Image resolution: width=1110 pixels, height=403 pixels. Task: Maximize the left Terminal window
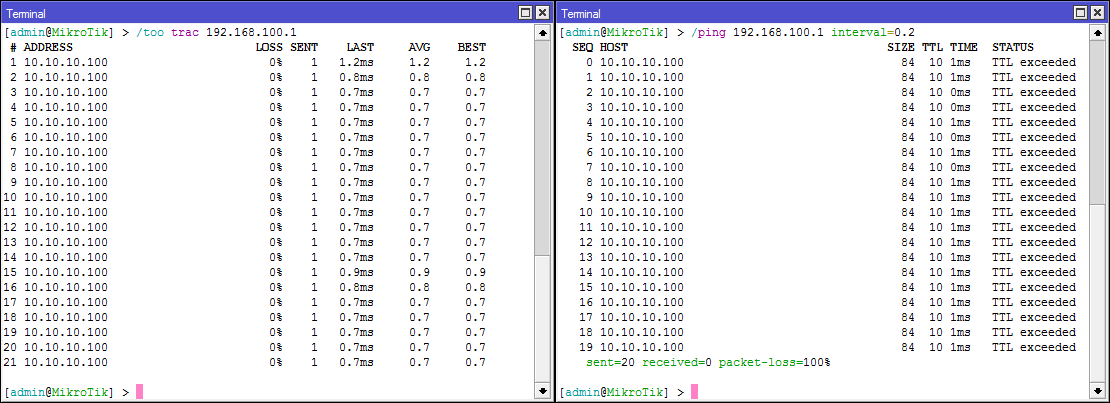pos(525,12)
